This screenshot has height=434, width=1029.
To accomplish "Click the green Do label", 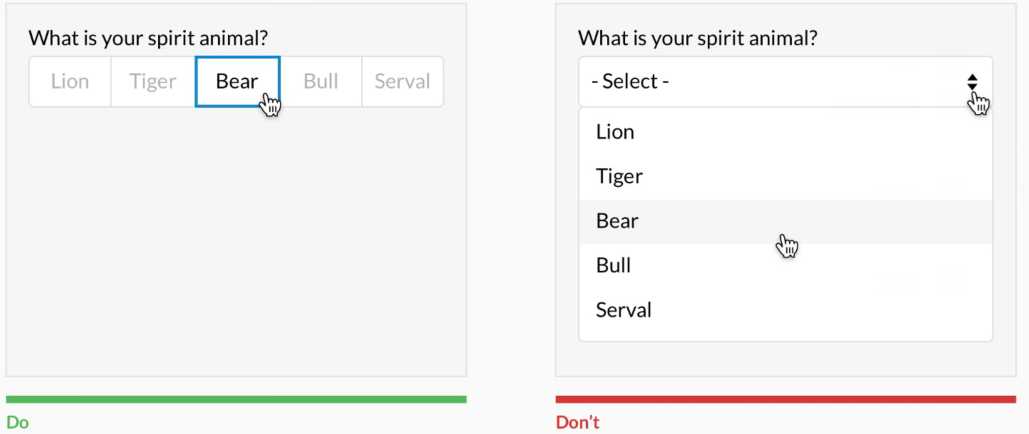I will point(18,422).
